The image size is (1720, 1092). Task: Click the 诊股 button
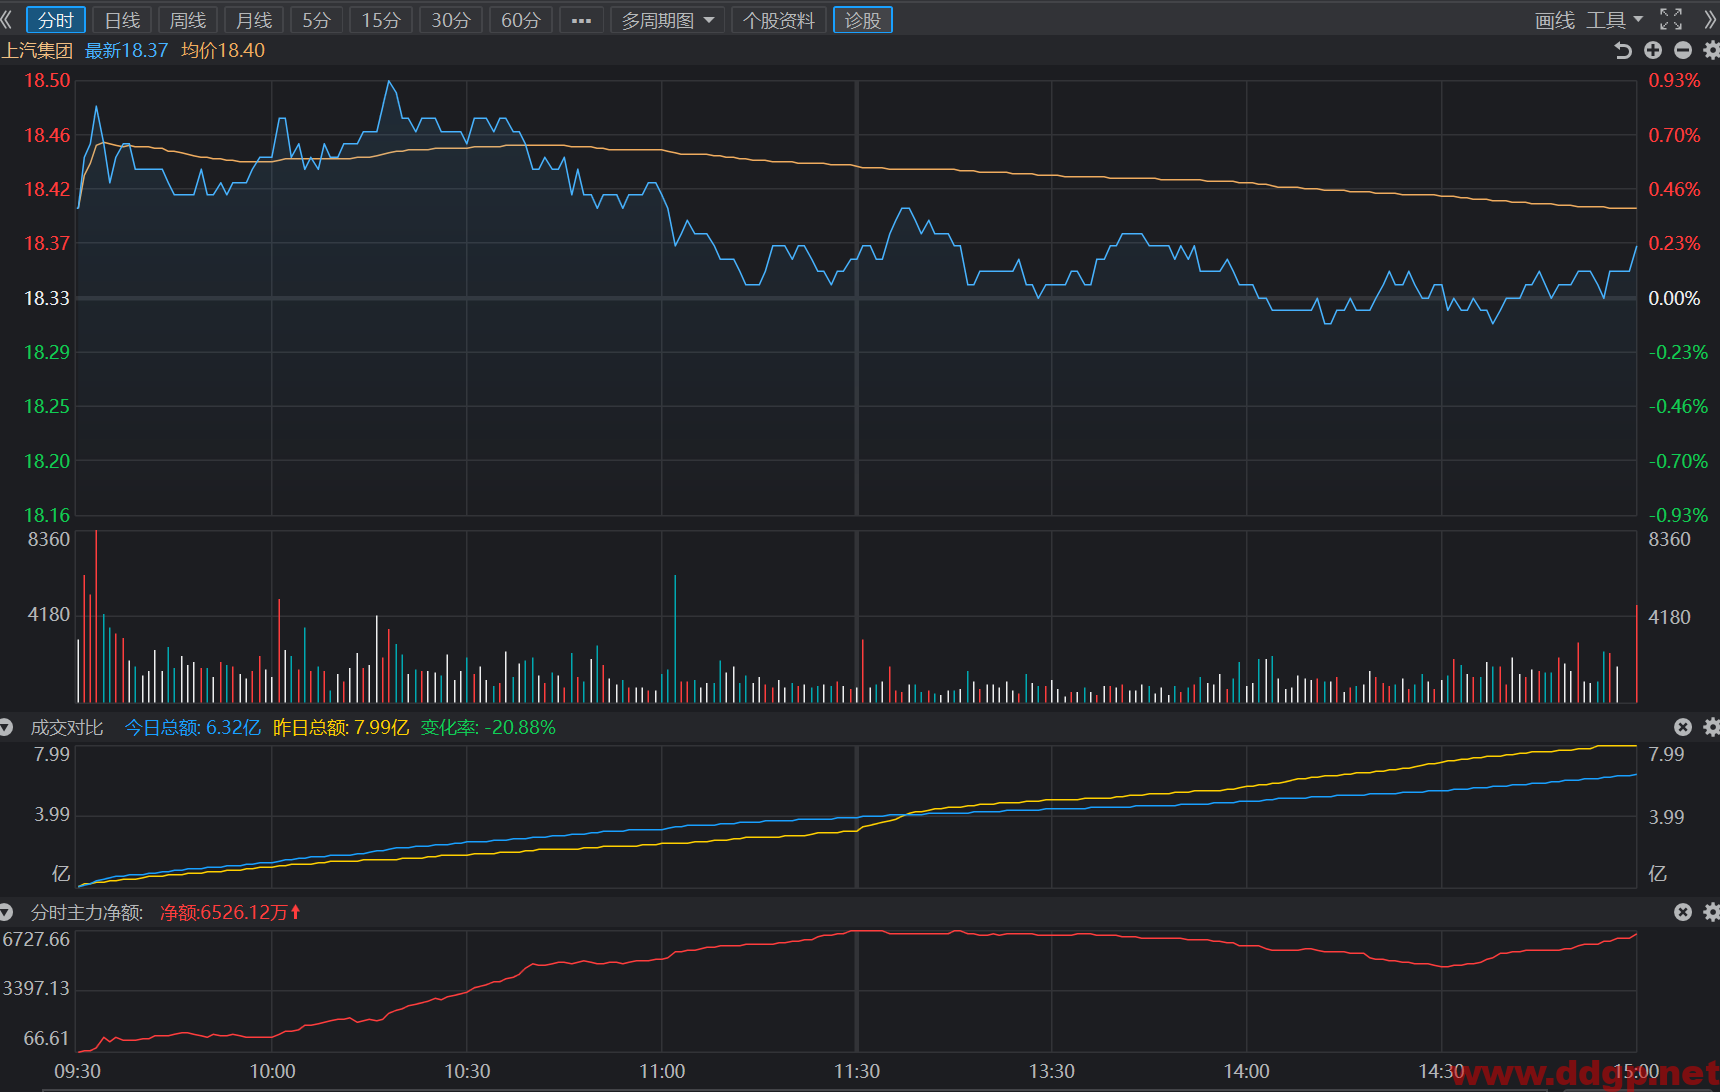click(862, 20)
